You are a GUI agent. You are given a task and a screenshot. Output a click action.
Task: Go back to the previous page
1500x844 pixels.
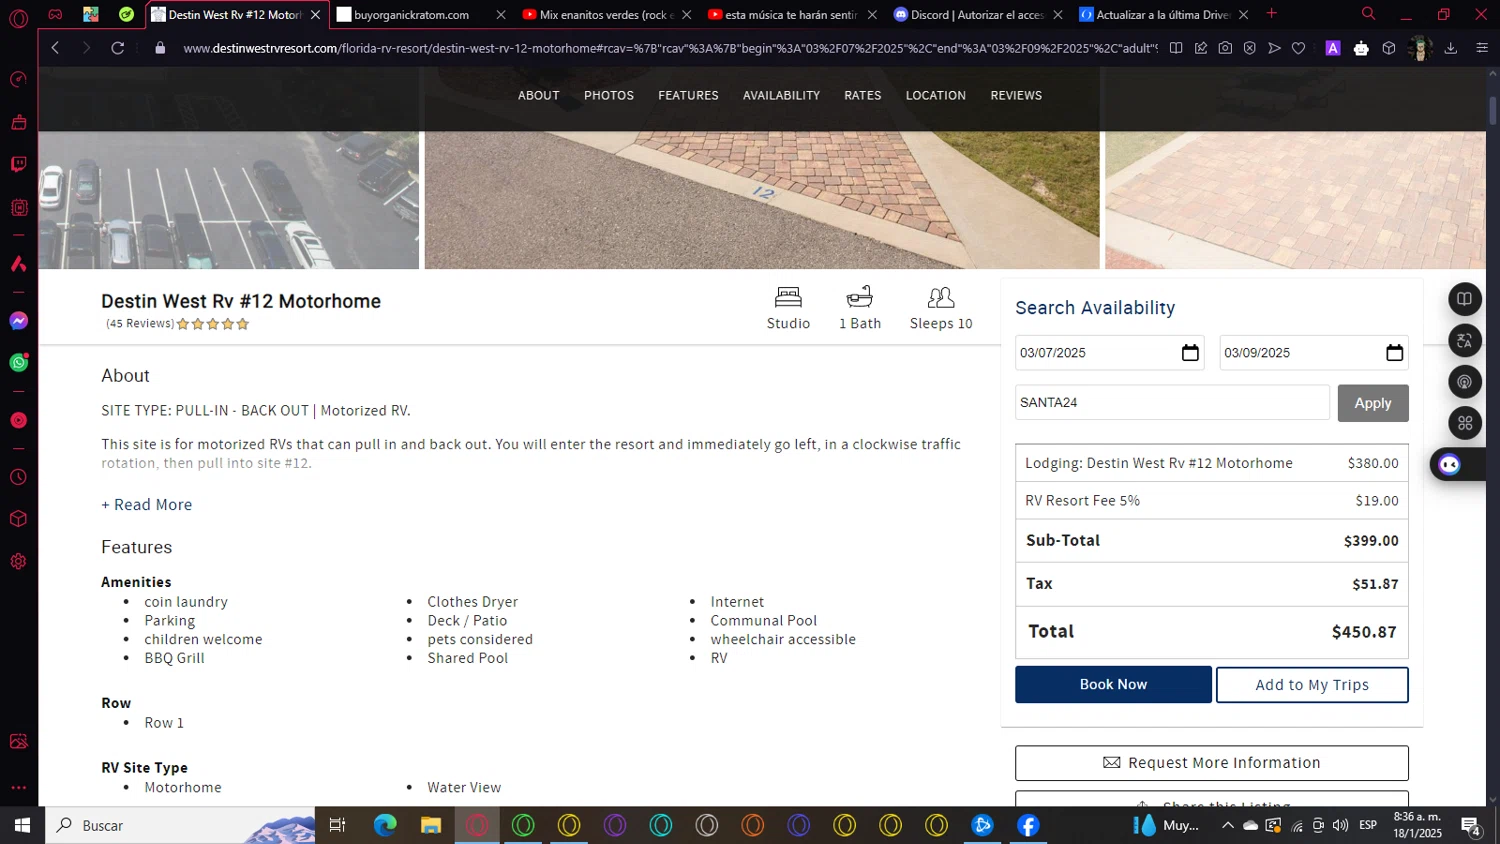pyautogui.click(x=56, y=48)
